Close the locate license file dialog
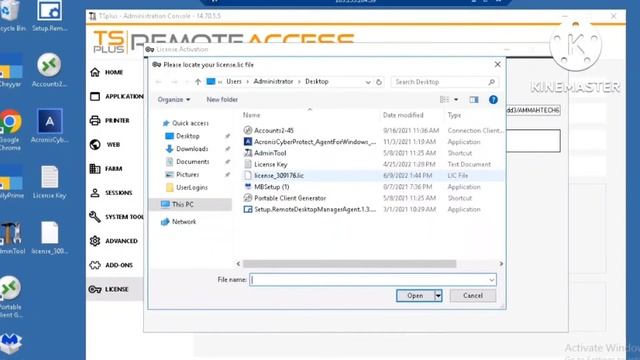This screenshot has width=640, height=360. coord(497,64)
